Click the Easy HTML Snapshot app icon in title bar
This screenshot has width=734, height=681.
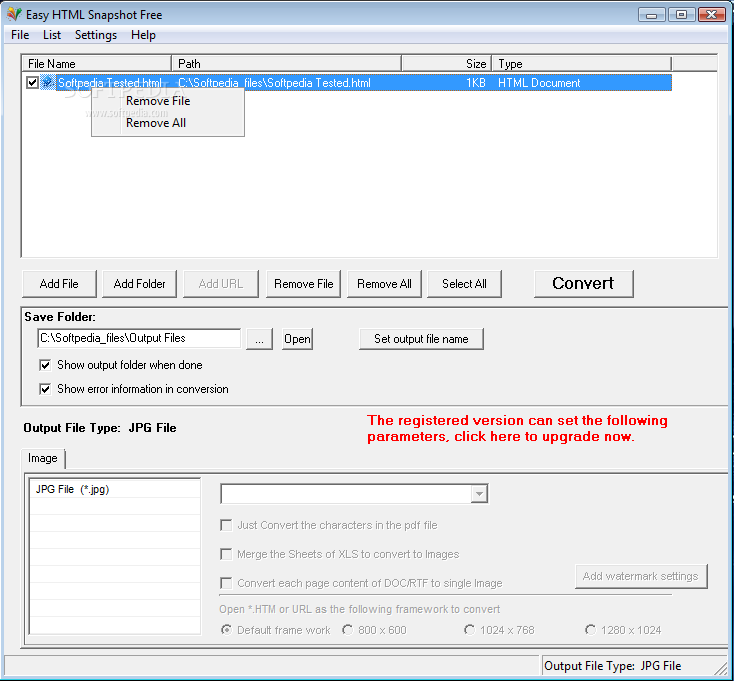(14, 15)
